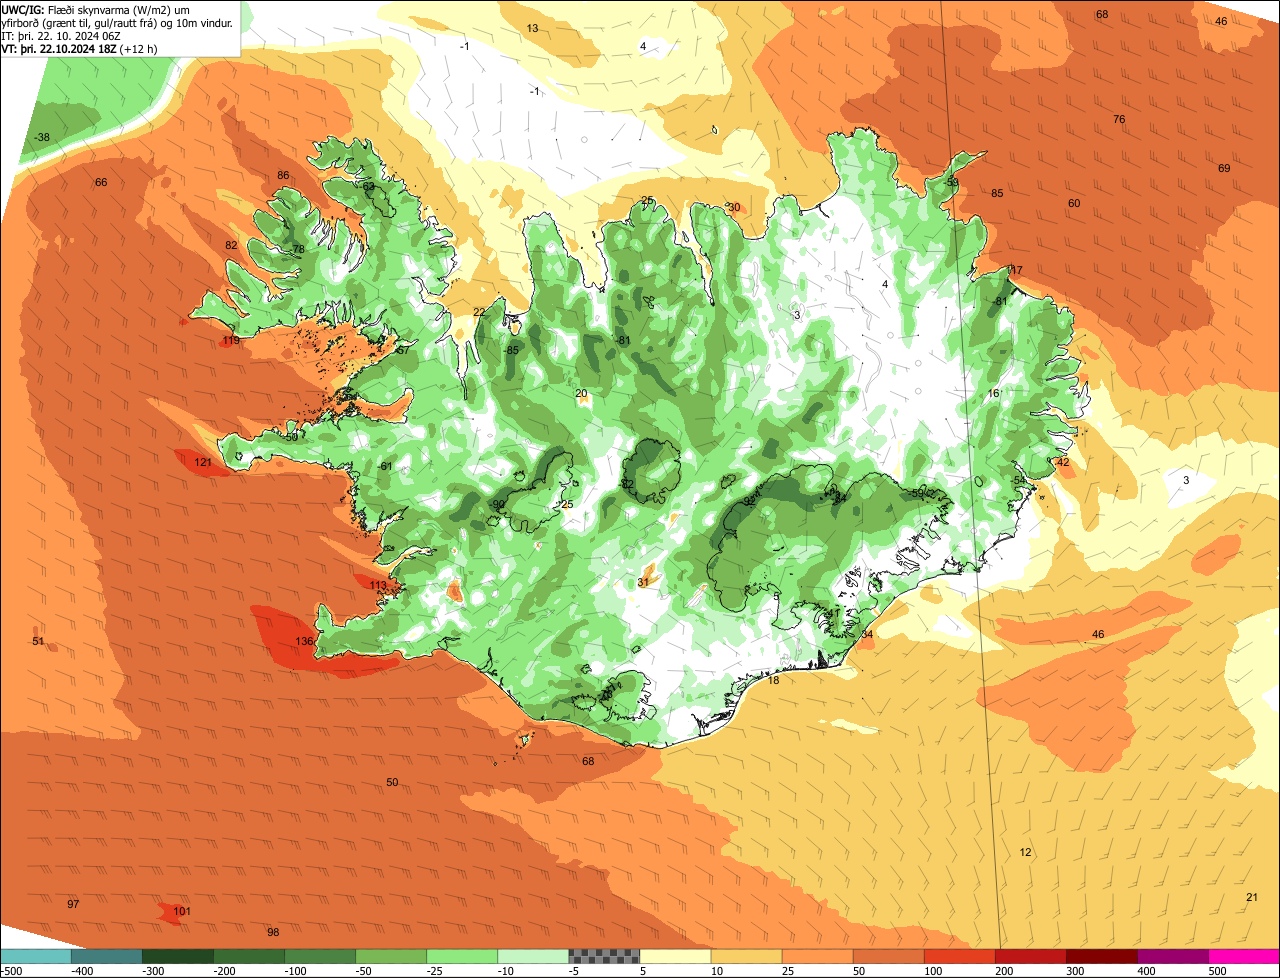Click the map value -38 on the green area

click(x=41, y=137)
